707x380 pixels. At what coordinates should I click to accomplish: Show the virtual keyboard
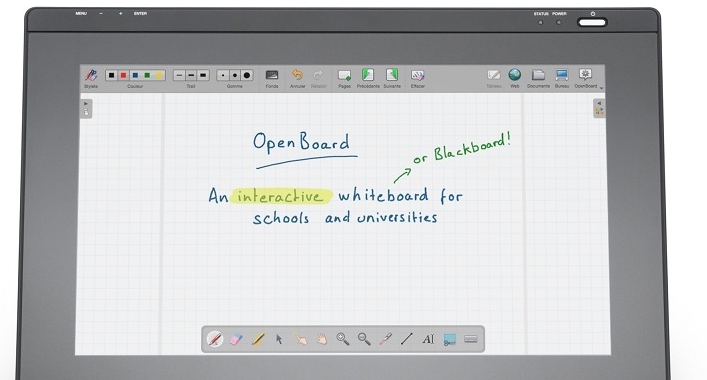pyautogui.click(x=471, y=339)
